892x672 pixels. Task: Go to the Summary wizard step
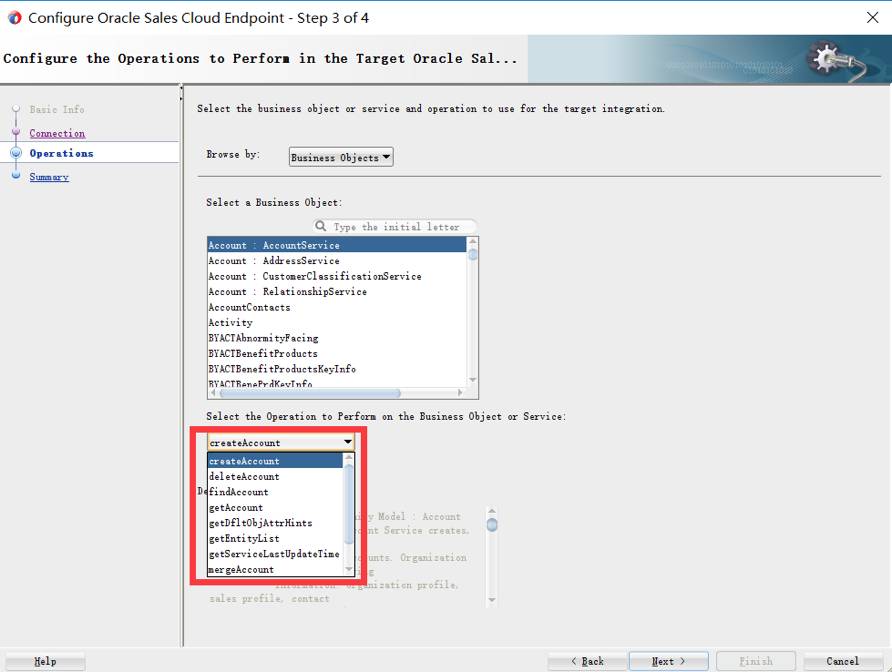tap(49, 177)
